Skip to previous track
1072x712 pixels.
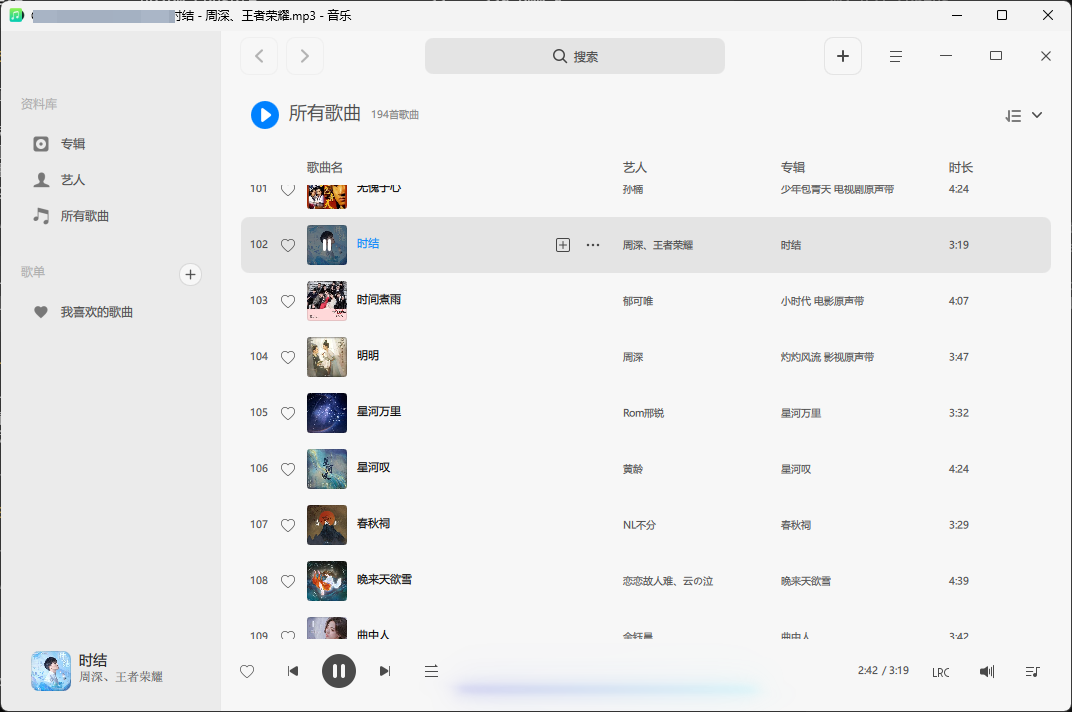coord(293,672)
